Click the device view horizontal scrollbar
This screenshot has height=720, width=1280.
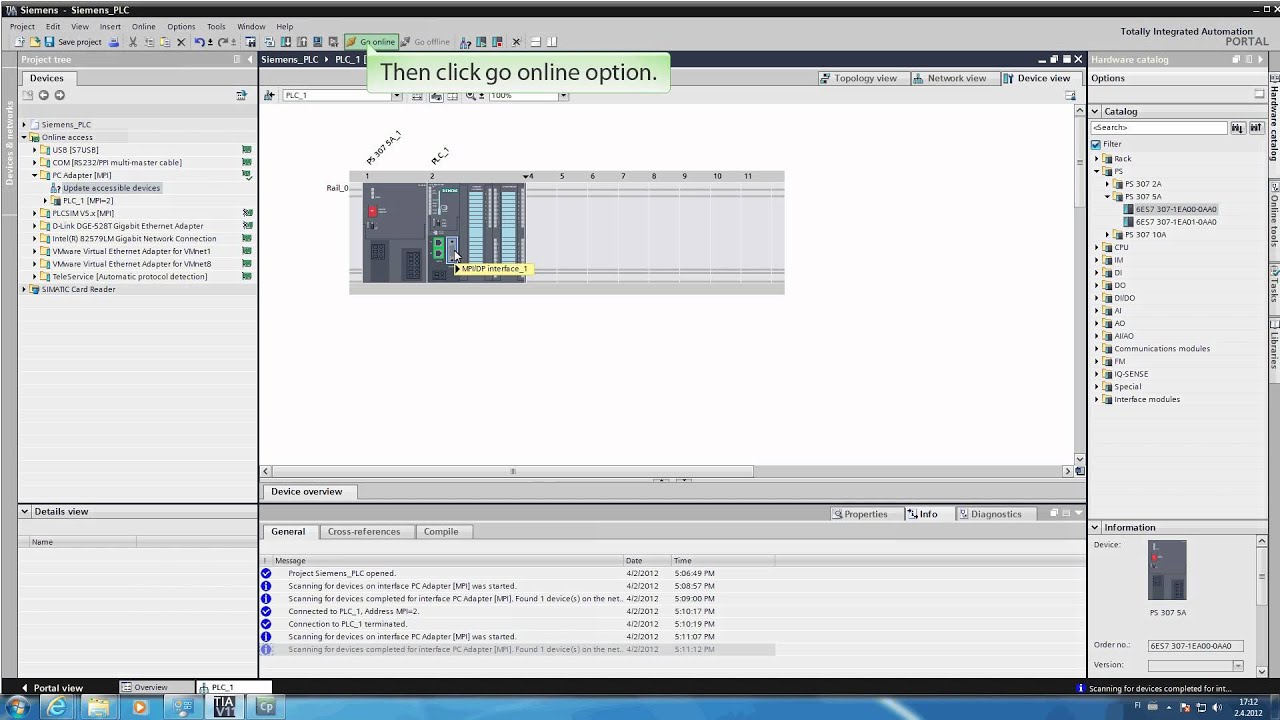point(513,471)
